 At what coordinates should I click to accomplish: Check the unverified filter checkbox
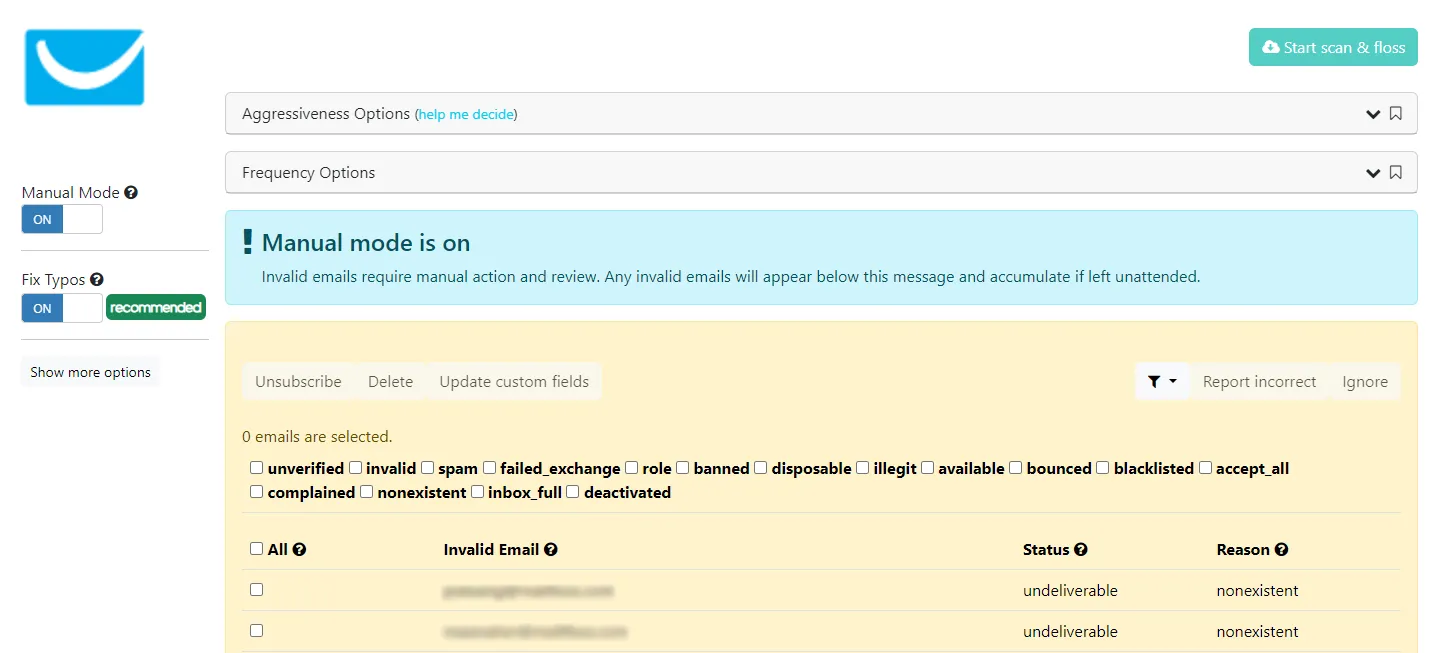coord(257,468)
